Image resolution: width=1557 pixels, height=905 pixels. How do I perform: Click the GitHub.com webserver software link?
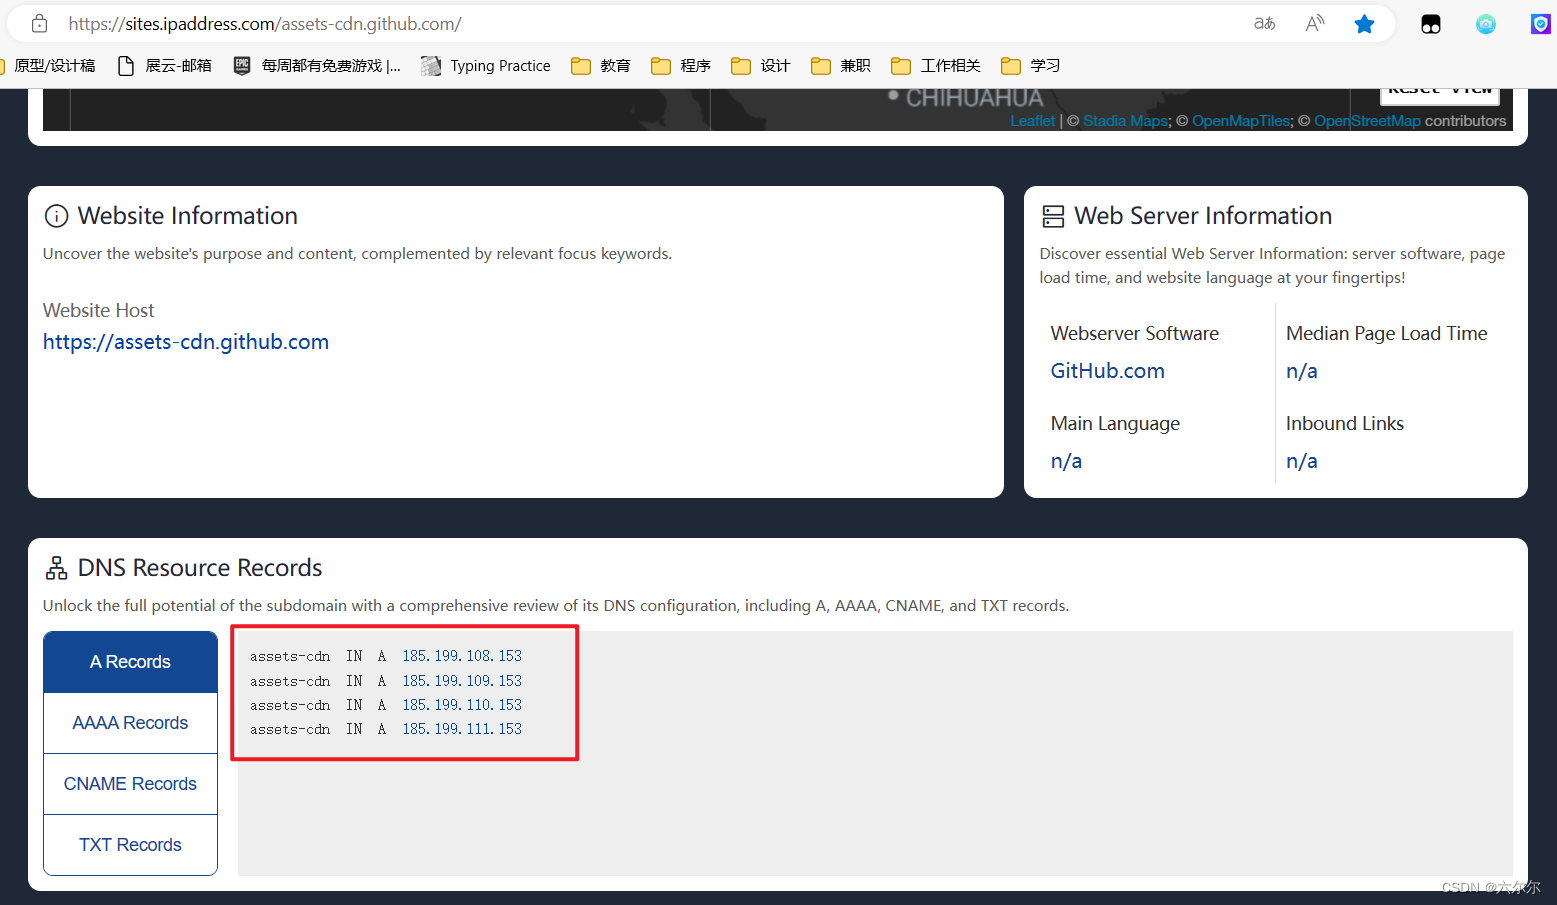pos(1107,371)
